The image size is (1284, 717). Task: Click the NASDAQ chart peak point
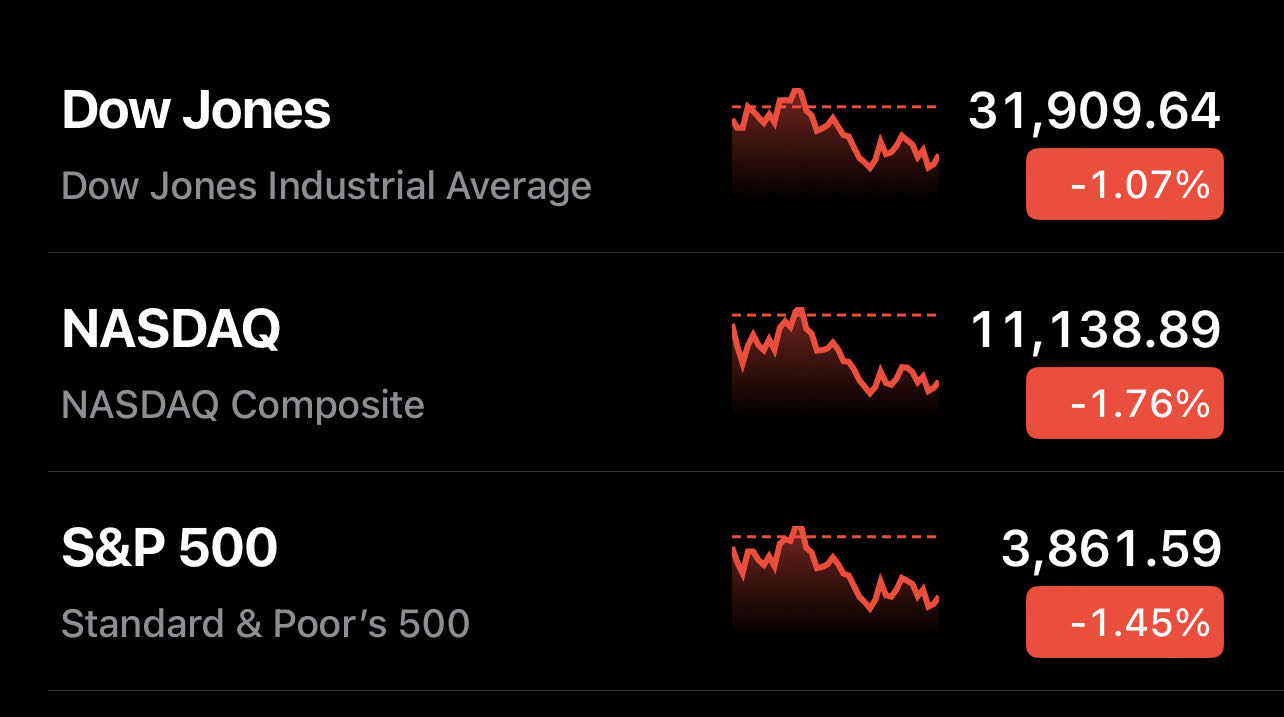pyautogui.click(x=800, y=308)
